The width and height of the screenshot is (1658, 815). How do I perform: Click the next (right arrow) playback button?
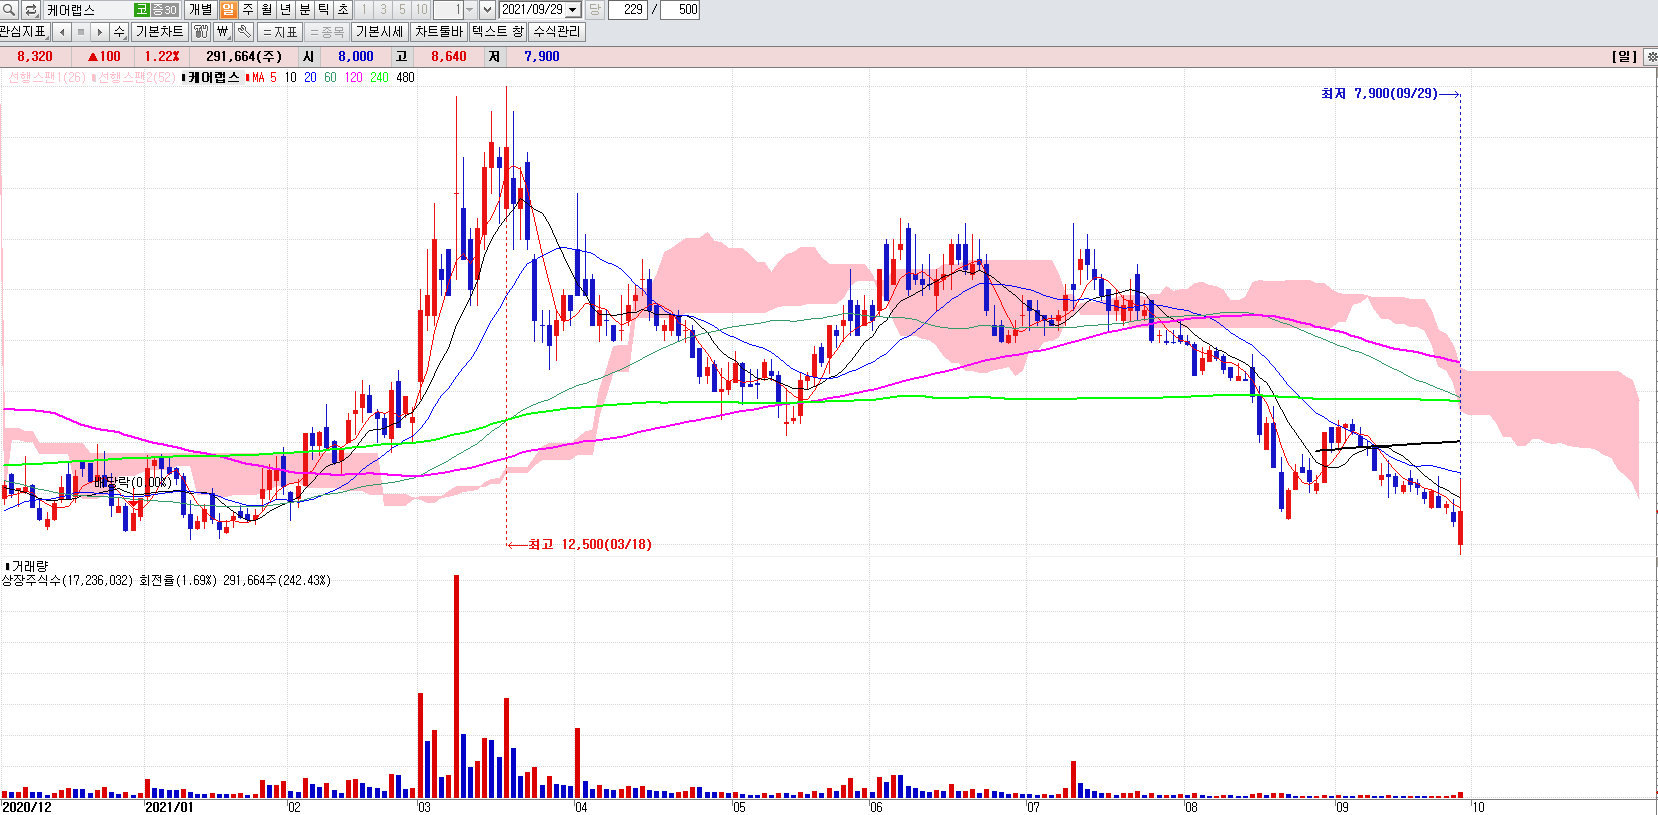pos(100,32)
